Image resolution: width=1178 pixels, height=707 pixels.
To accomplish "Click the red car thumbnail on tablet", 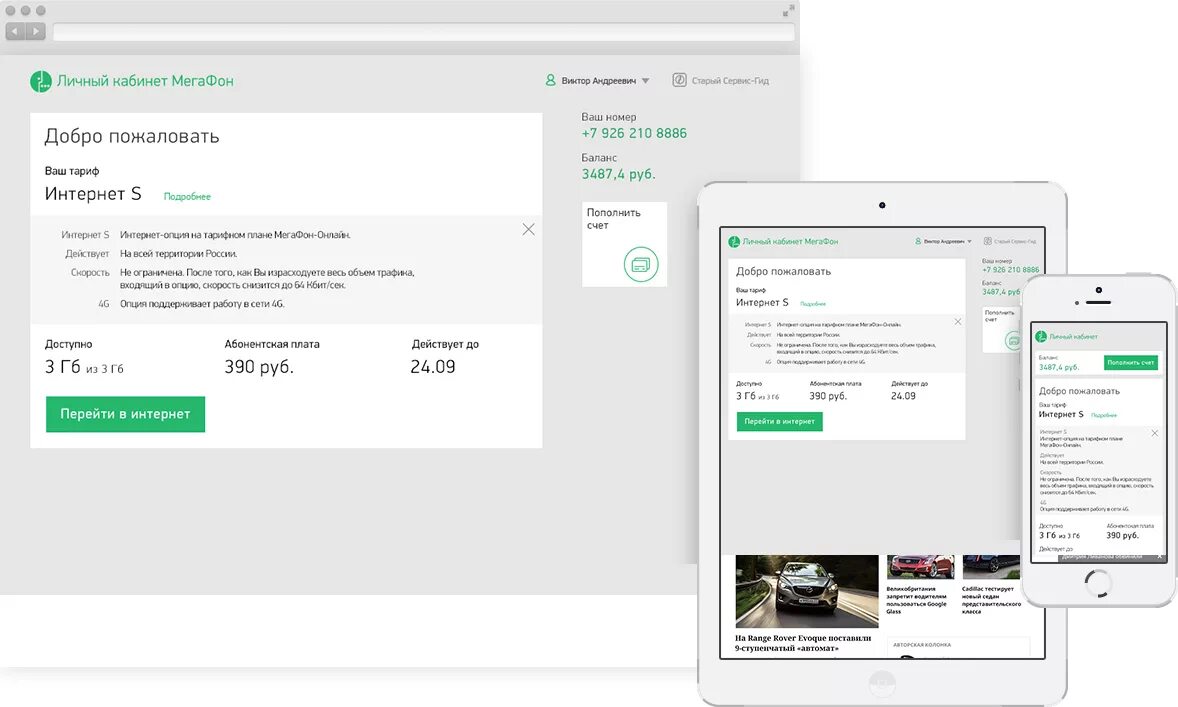I will coord(920,567).
